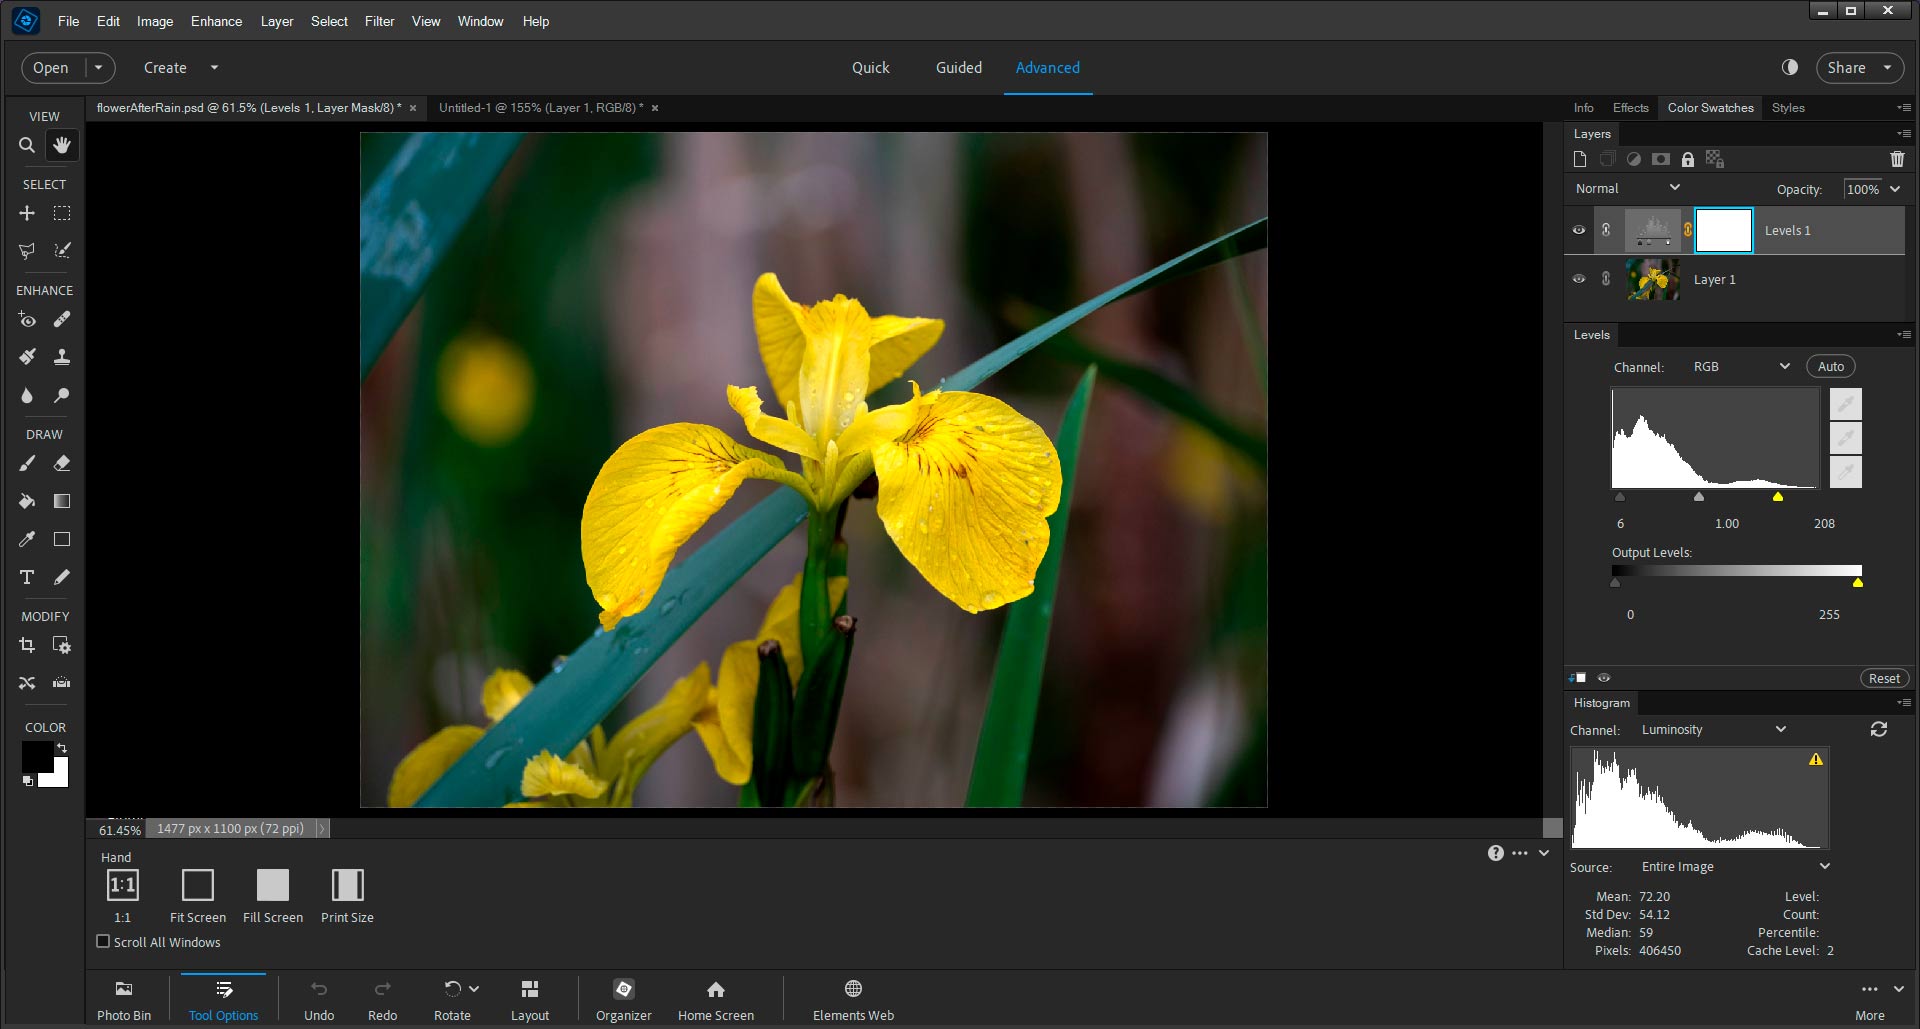Image resolution: width=1920 pixels, height=1029 pixels.
Task: Click the Auto button in Levels
Action: pyautogui.click(x=1830, y=367)
